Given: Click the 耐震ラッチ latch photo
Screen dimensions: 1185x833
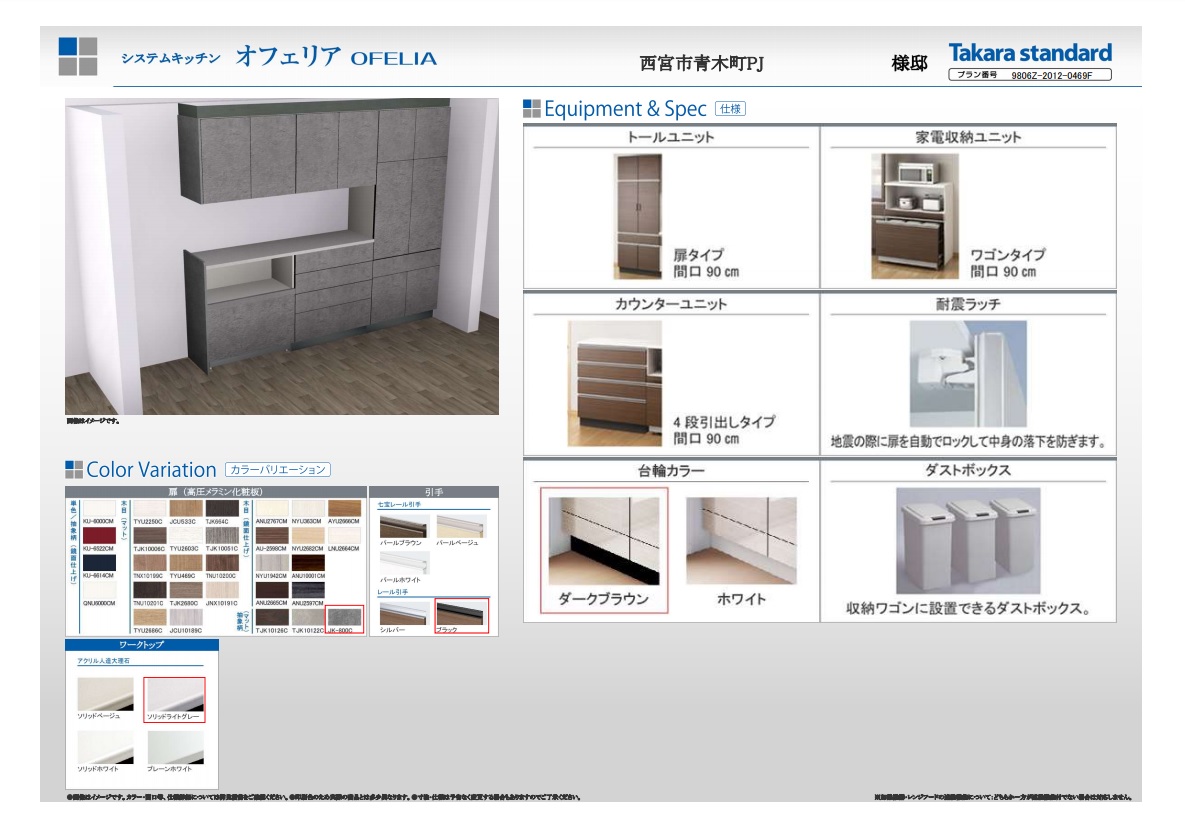Looking at the screenshot, I should click(968, 373).
